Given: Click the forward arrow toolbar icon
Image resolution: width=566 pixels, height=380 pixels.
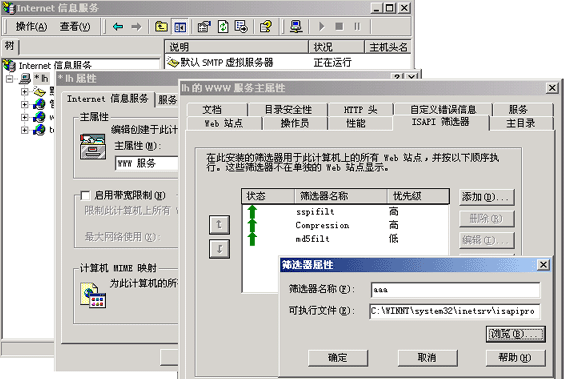Looking at the screenshot, I should click(x=136, y=26).
